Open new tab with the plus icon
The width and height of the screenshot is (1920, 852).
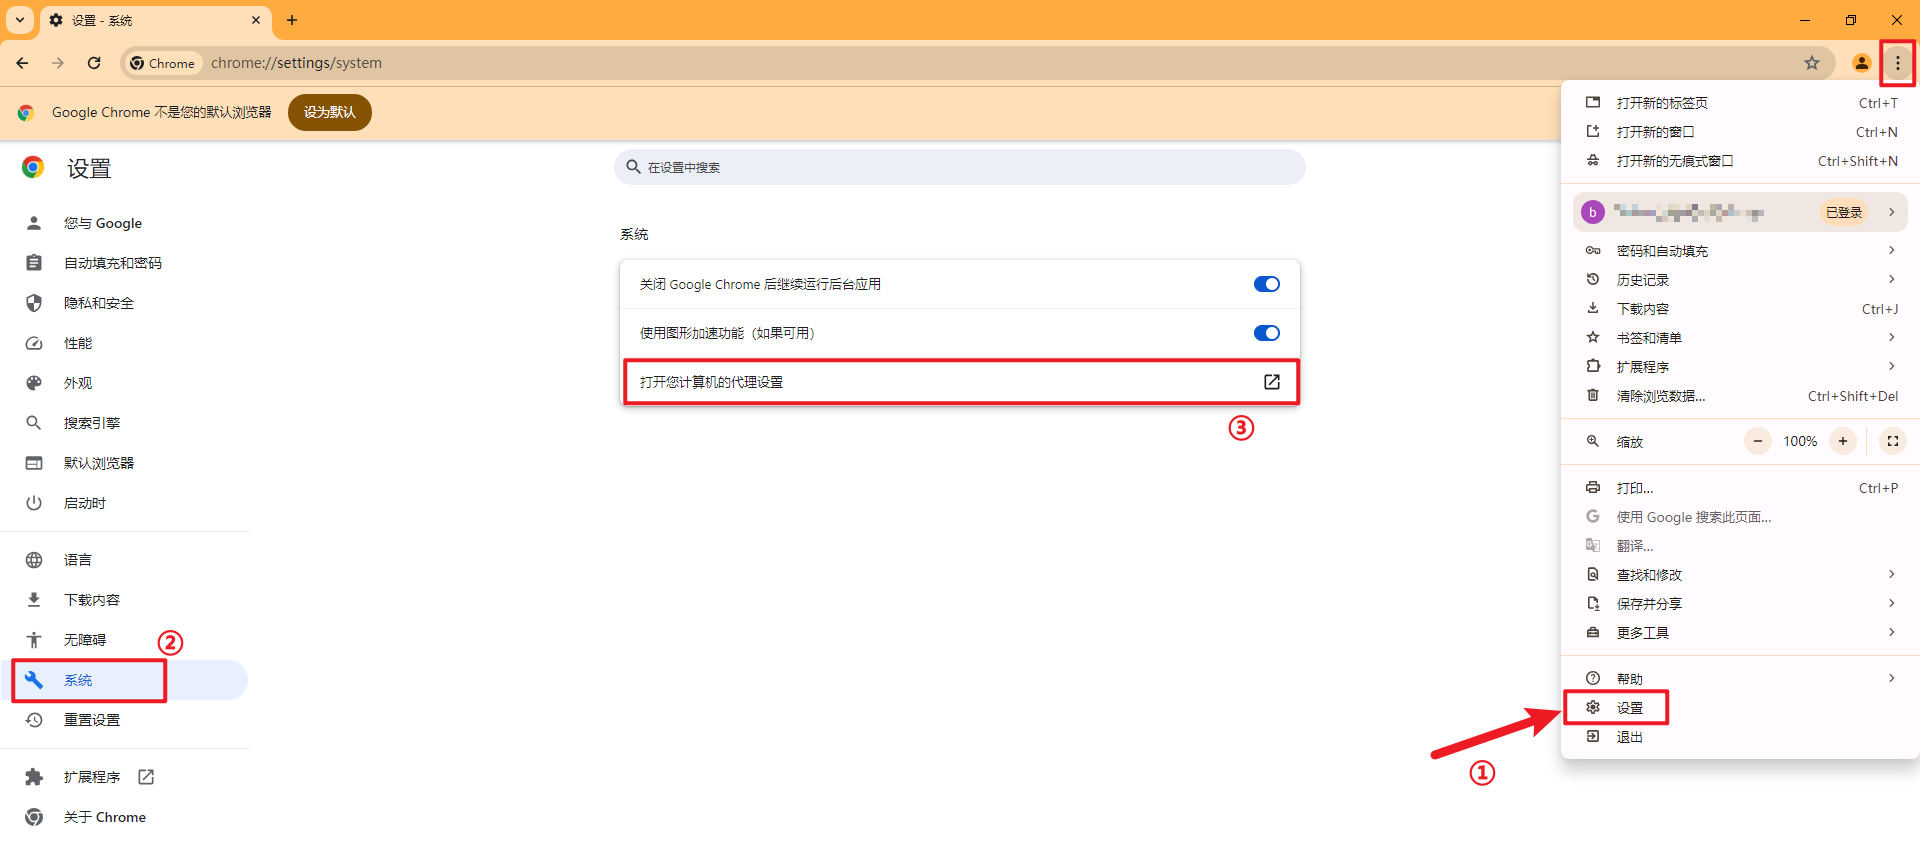[292, 20]
